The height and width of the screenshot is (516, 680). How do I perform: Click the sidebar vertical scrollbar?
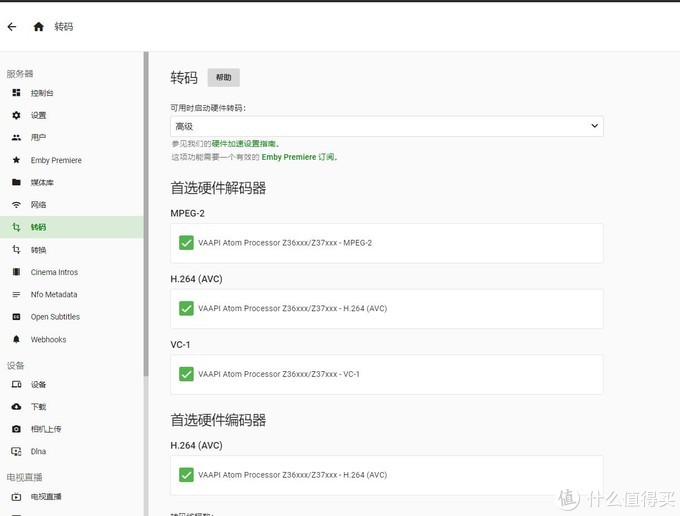pyautogui.click(x=146, y=213)
